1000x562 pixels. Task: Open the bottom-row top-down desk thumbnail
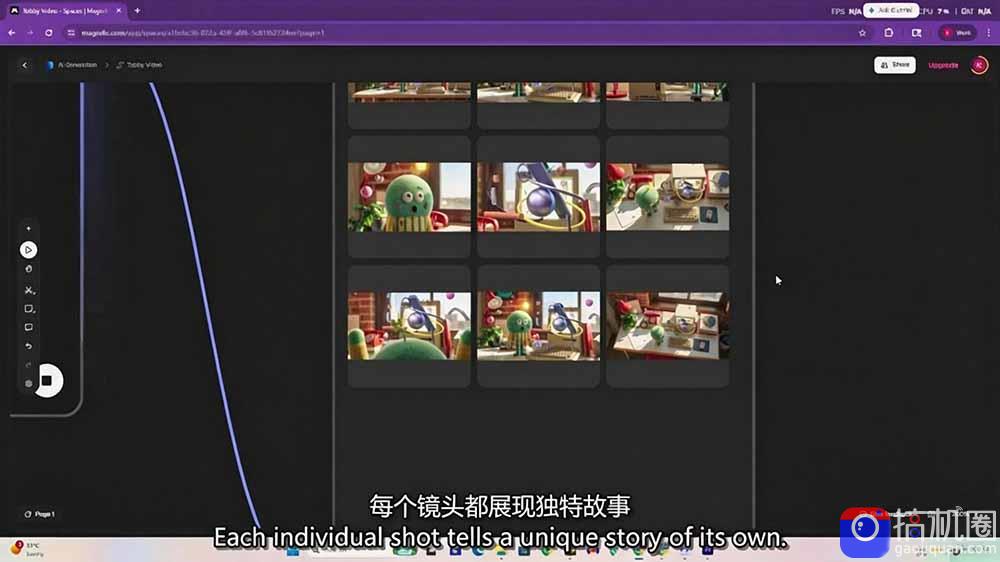(x=668, y=326)
